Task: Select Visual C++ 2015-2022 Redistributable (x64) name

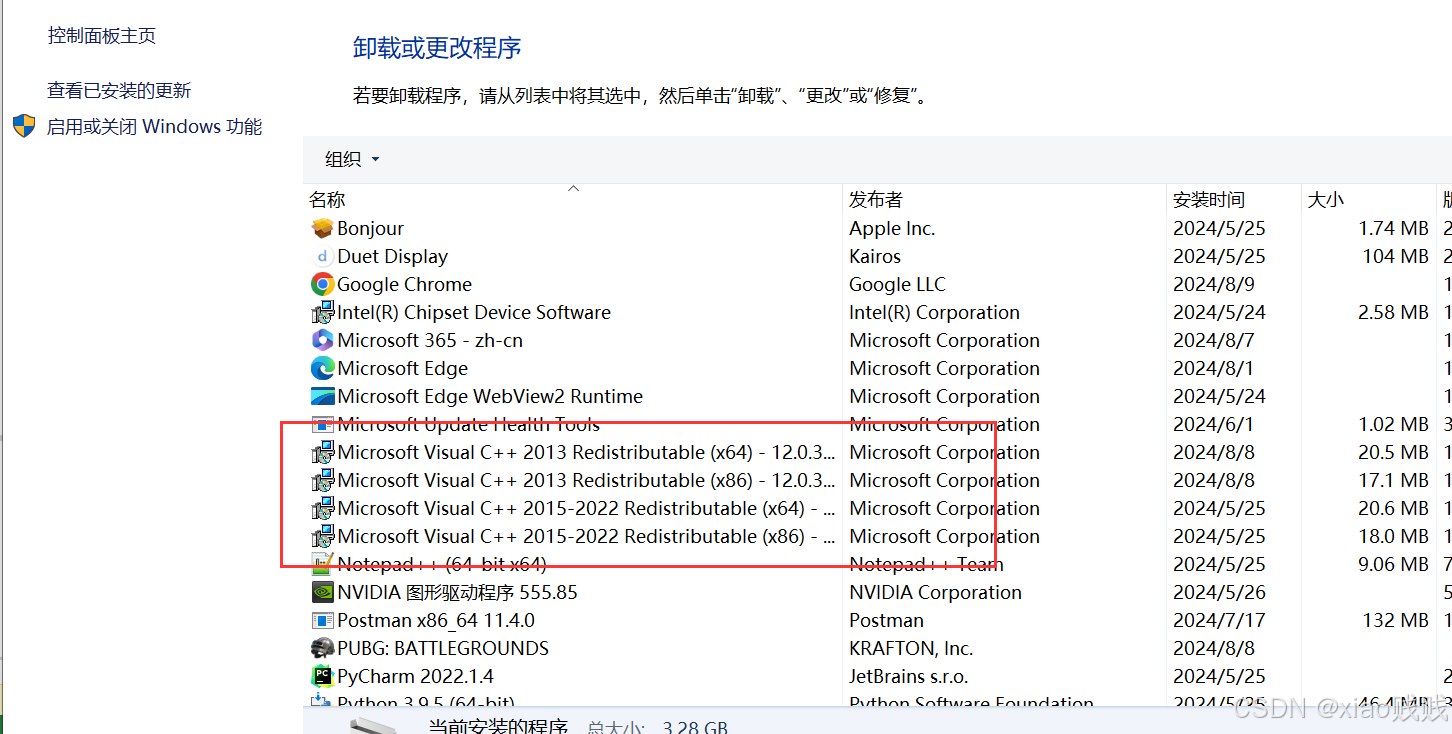Action: point(587,509)
